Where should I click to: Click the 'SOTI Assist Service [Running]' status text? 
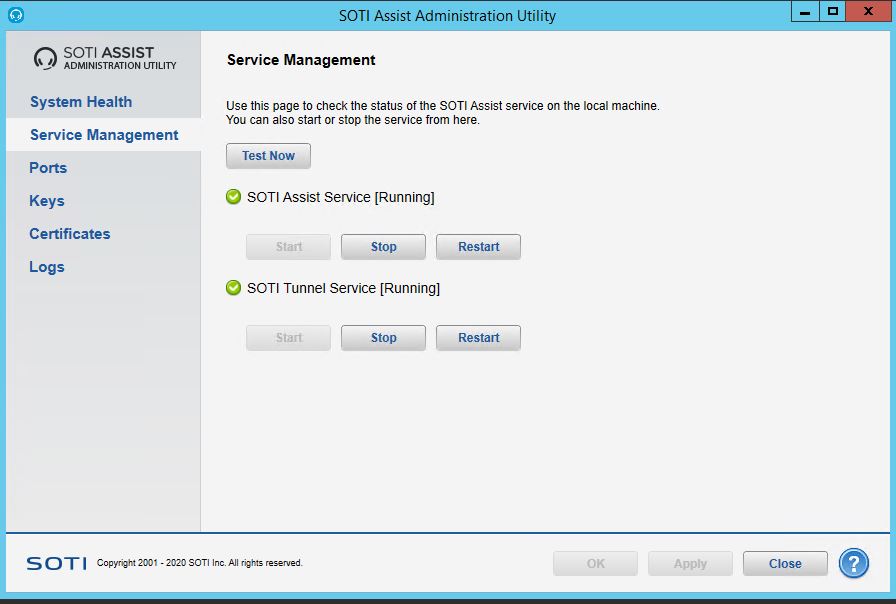[x=341, y=197]
